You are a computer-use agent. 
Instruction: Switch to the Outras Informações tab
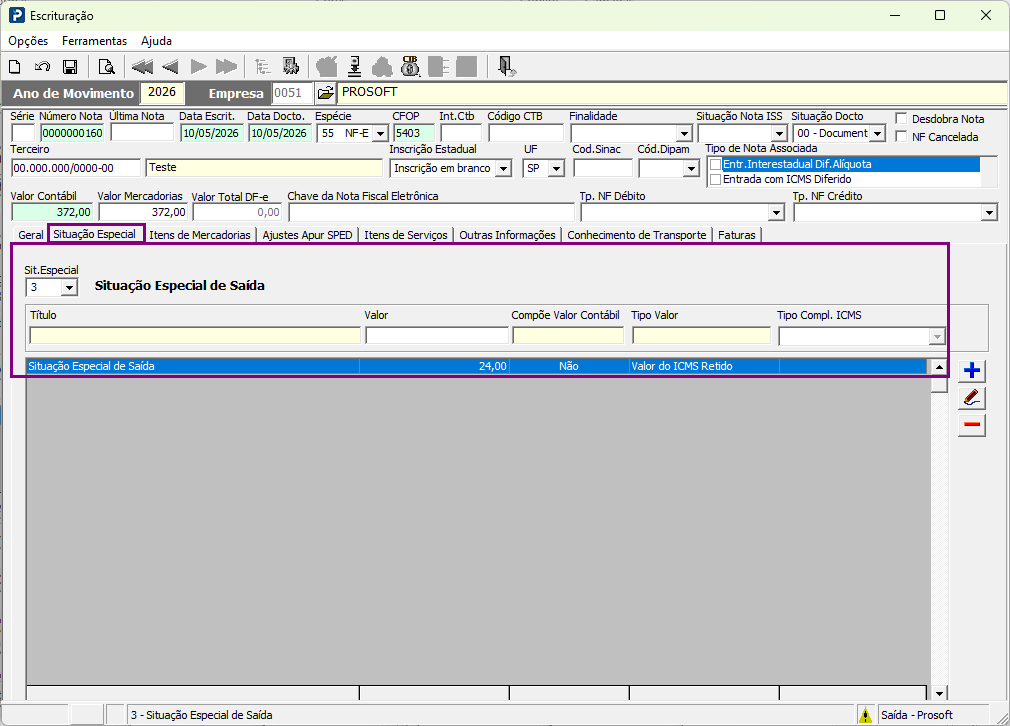click(508, 235)
